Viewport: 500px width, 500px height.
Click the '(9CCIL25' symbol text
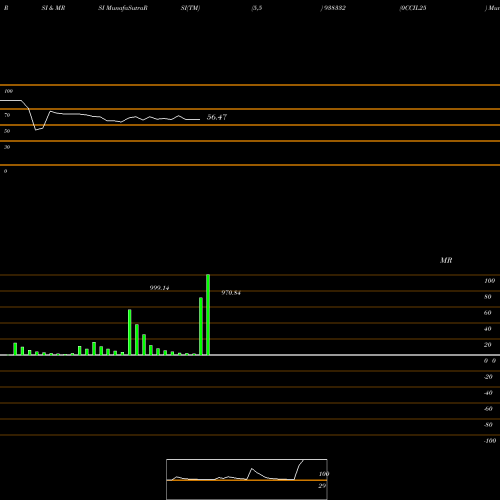point(413,8)
